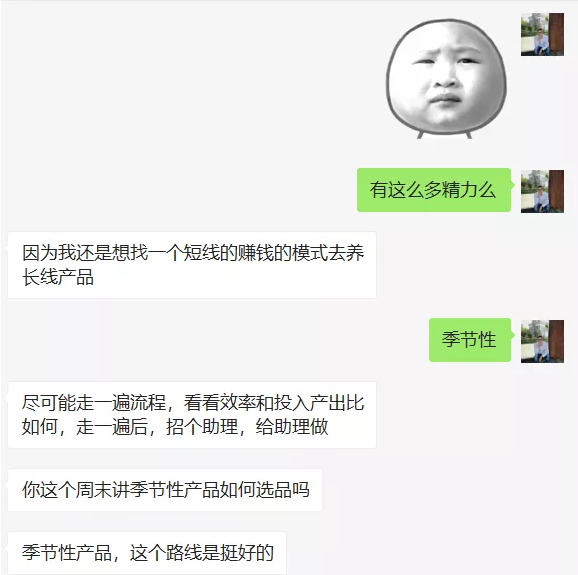Select message 季节性产品，这个路线是挺好的
The image size is (578, 575).
[147, 553]
